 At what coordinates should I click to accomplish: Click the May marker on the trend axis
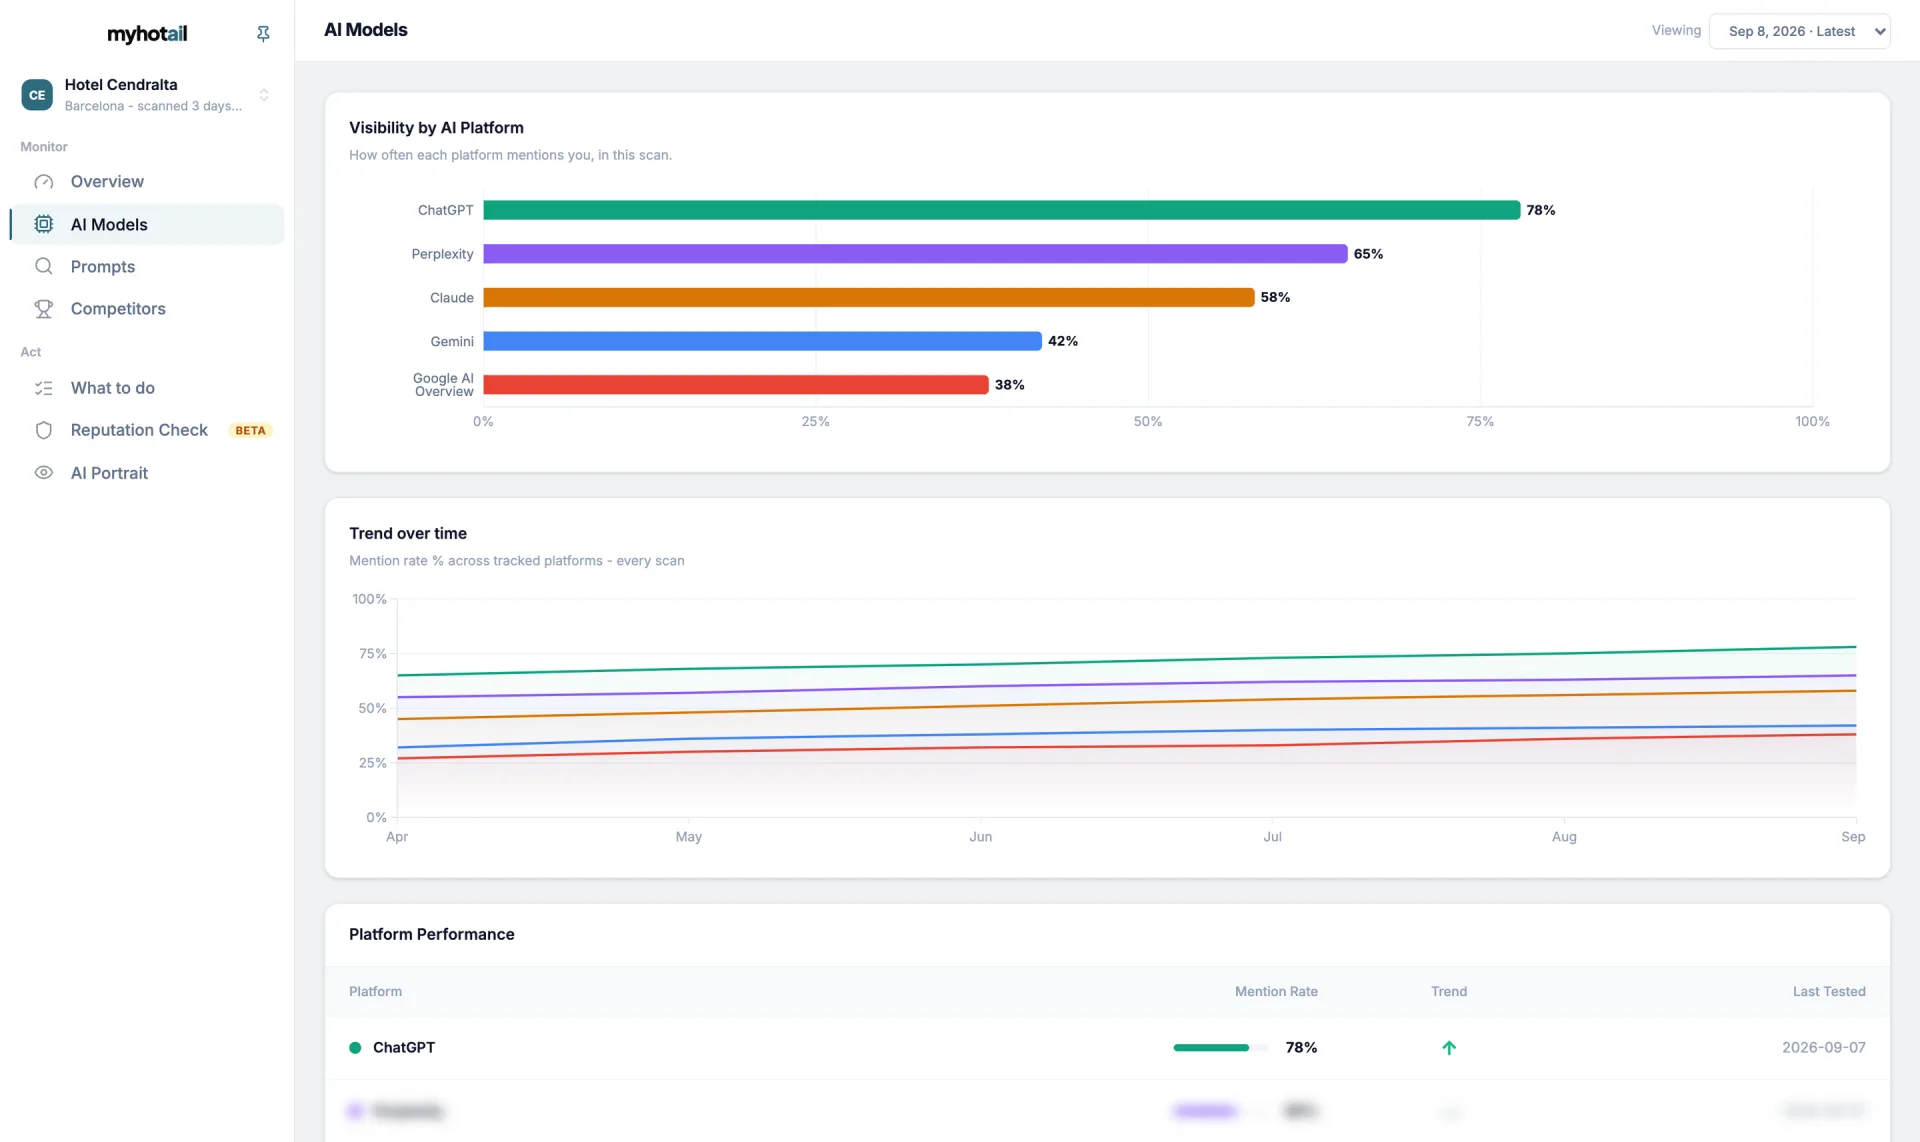coord(689,837)
